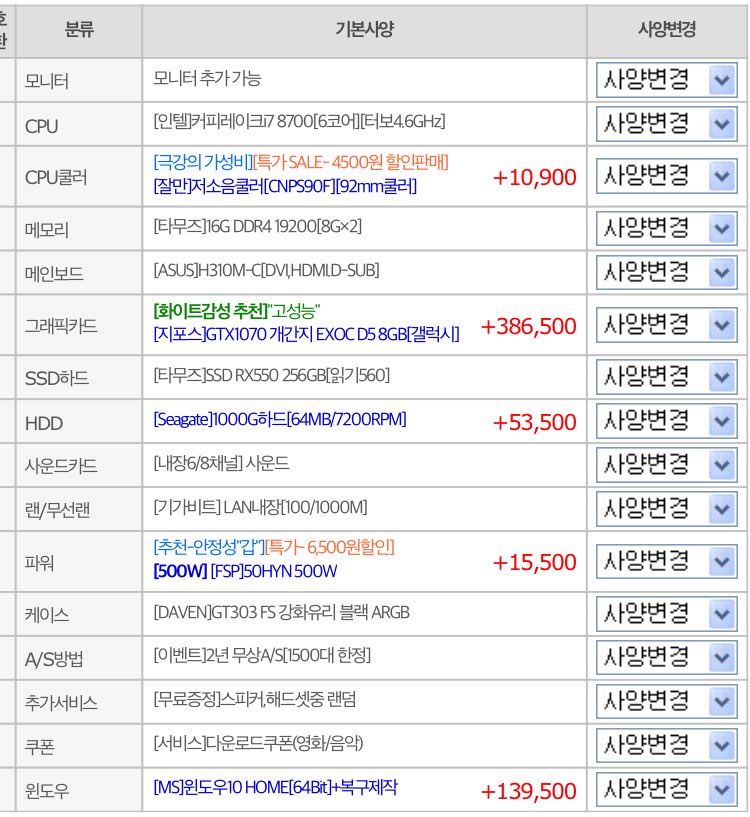This screenshot has width=750, height=817.
Task: Click the 추가서비스 category label
Action: pyautogui.click(x=61, y=703)
